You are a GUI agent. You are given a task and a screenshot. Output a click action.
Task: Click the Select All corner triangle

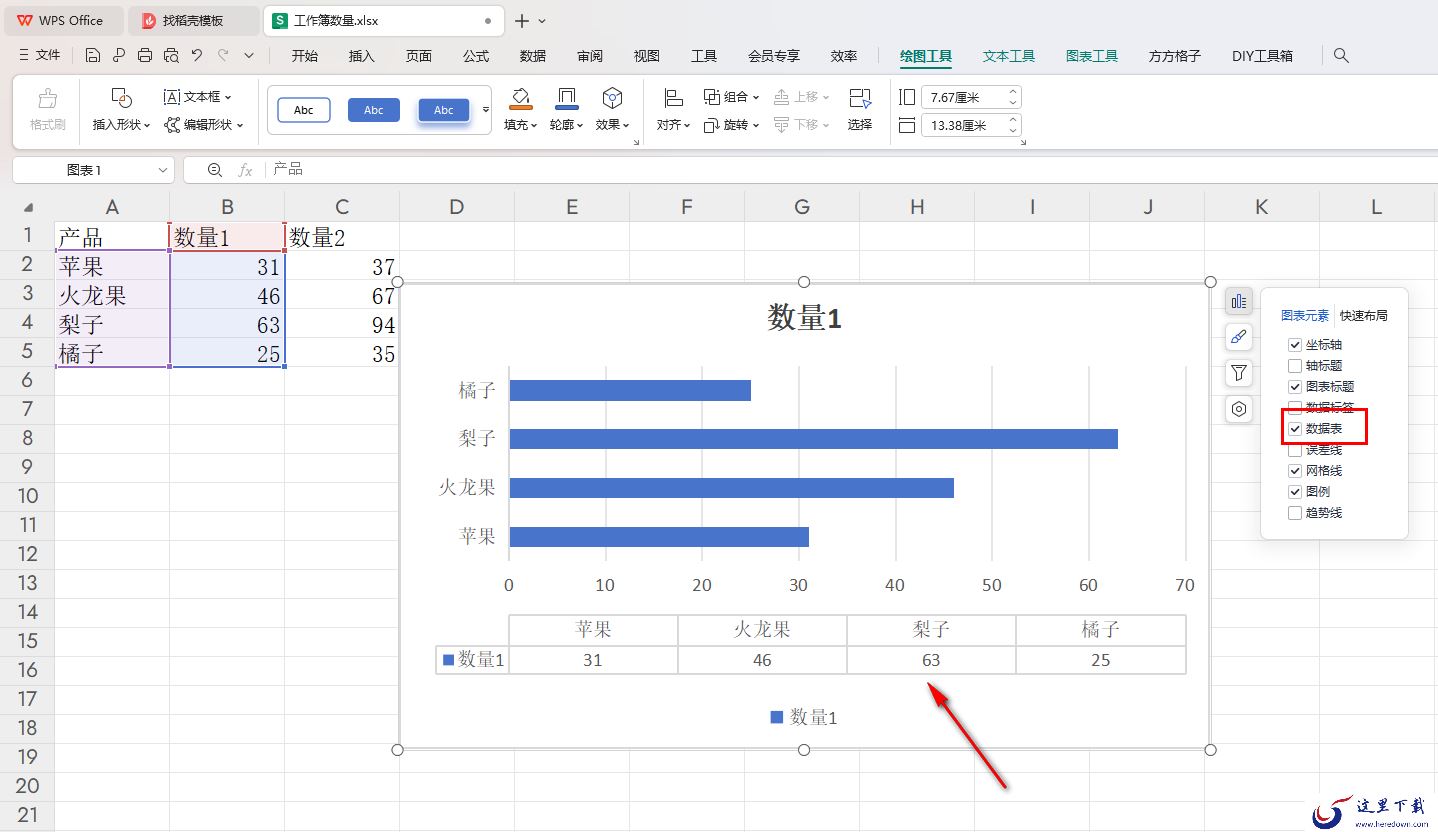coord(28,208)
